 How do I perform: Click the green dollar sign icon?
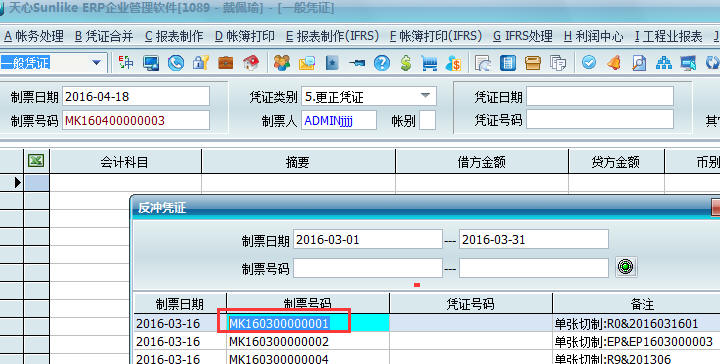pyautogui.click(x=406, y=63)
